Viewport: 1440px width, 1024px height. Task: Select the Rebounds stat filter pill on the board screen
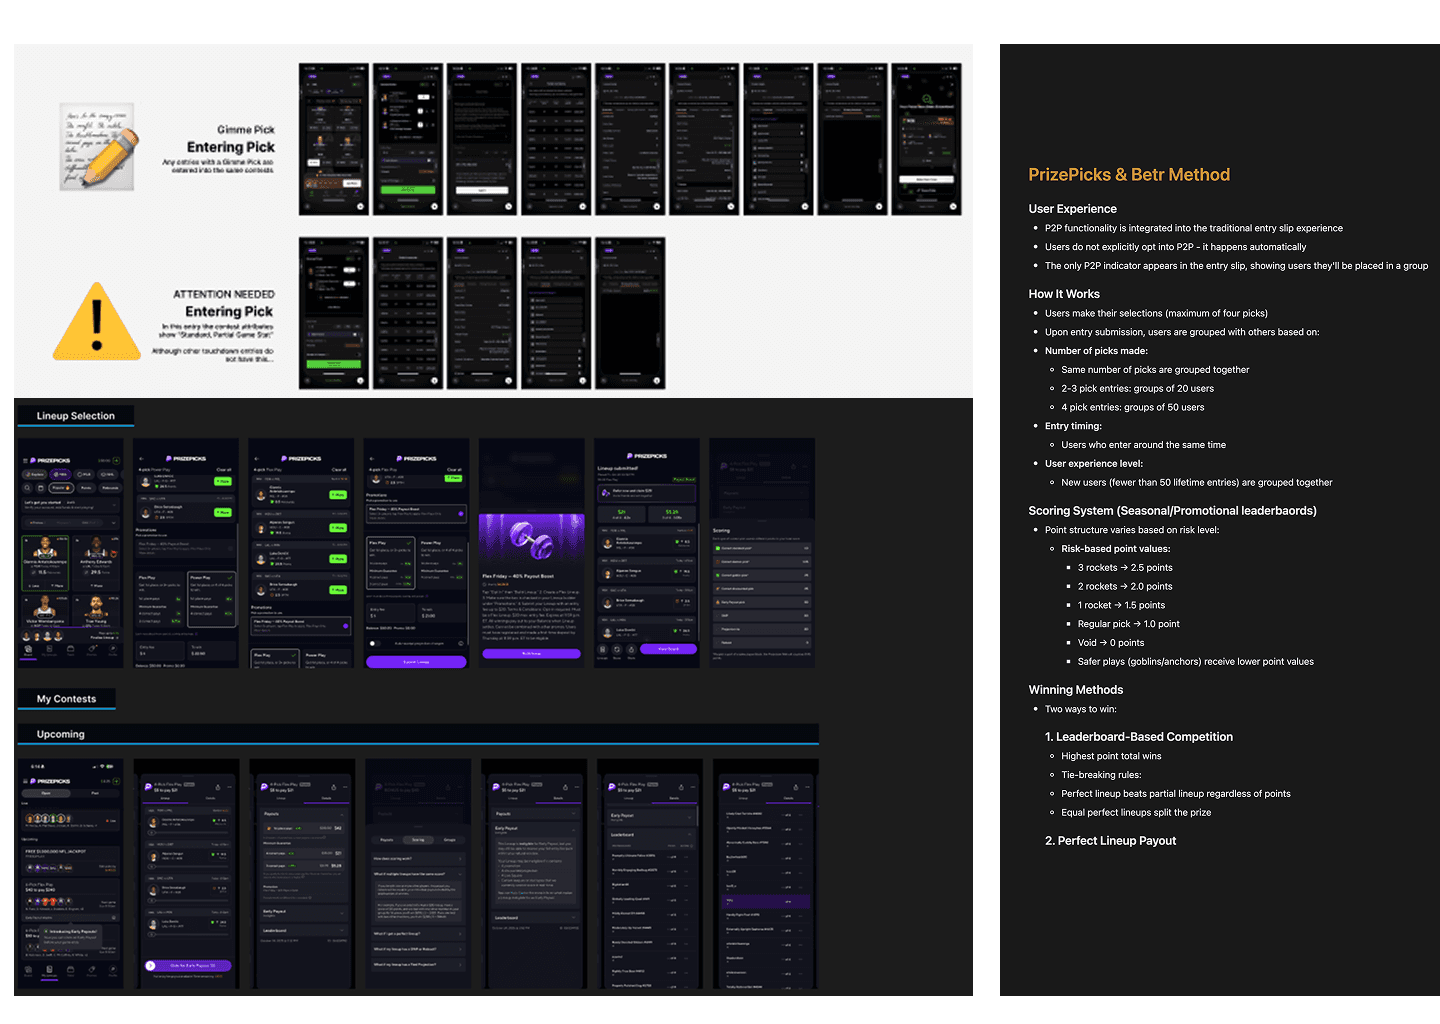tap(110, 488)
